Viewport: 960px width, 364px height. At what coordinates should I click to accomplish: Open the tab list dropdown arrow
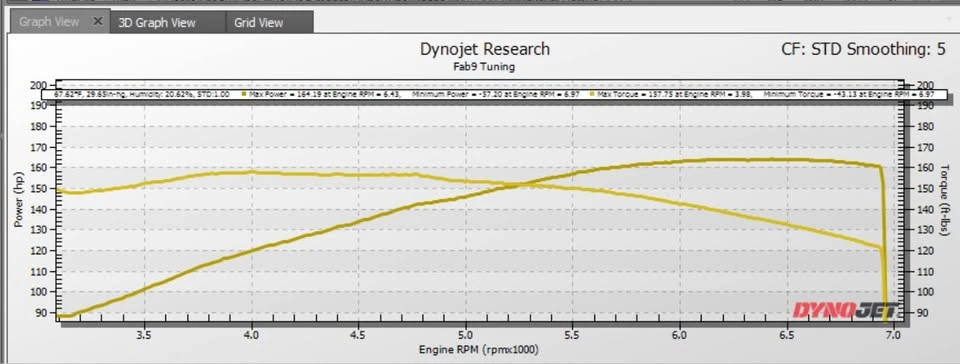click(x=948, y=20)
